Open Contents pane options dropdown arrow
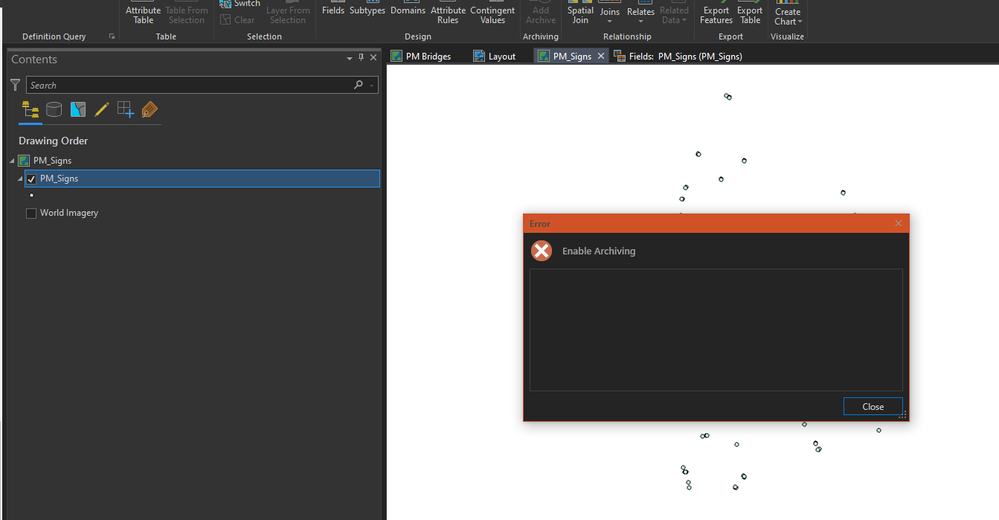The width and height of the screenshot is (999, 520). click(x=349, y=58)
